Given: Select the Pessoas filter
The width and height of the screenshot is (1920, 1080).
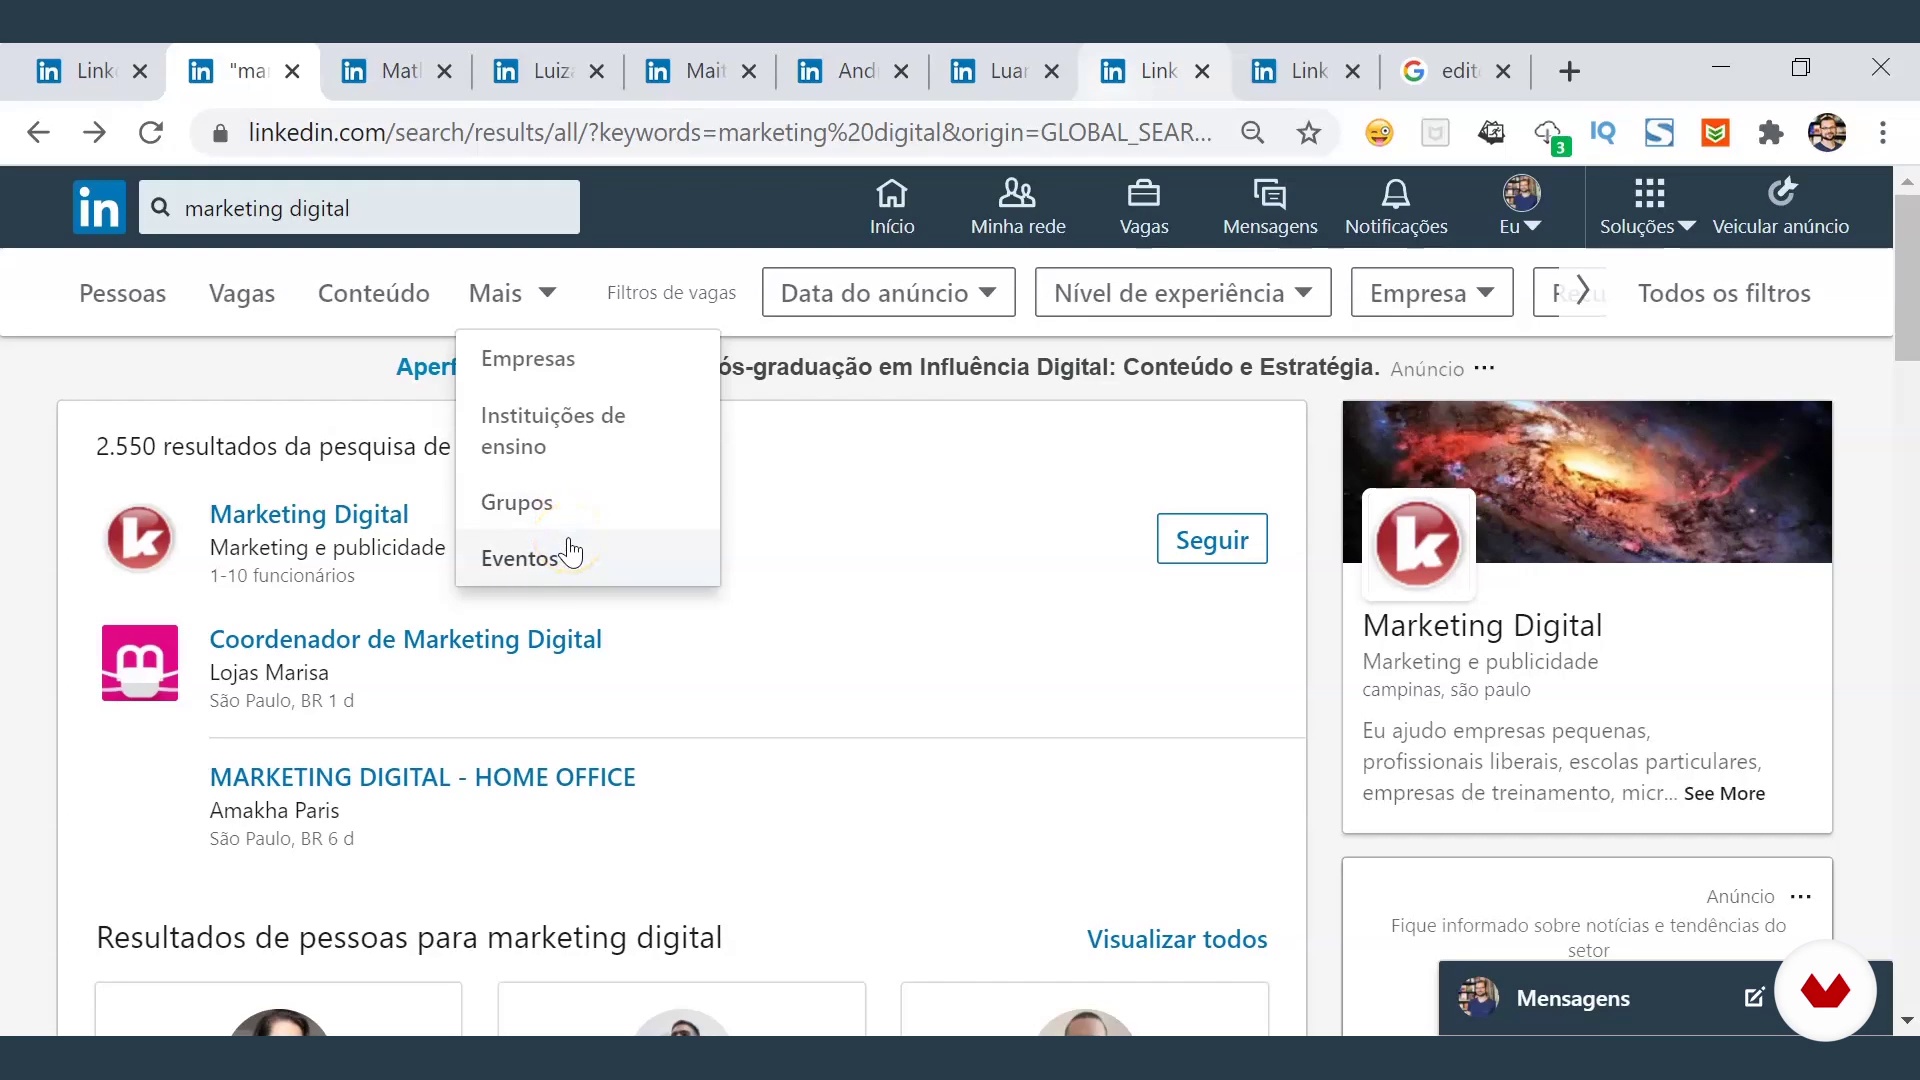Looking at the screenshot, I should pyautogui.click(x=122, y=293).
